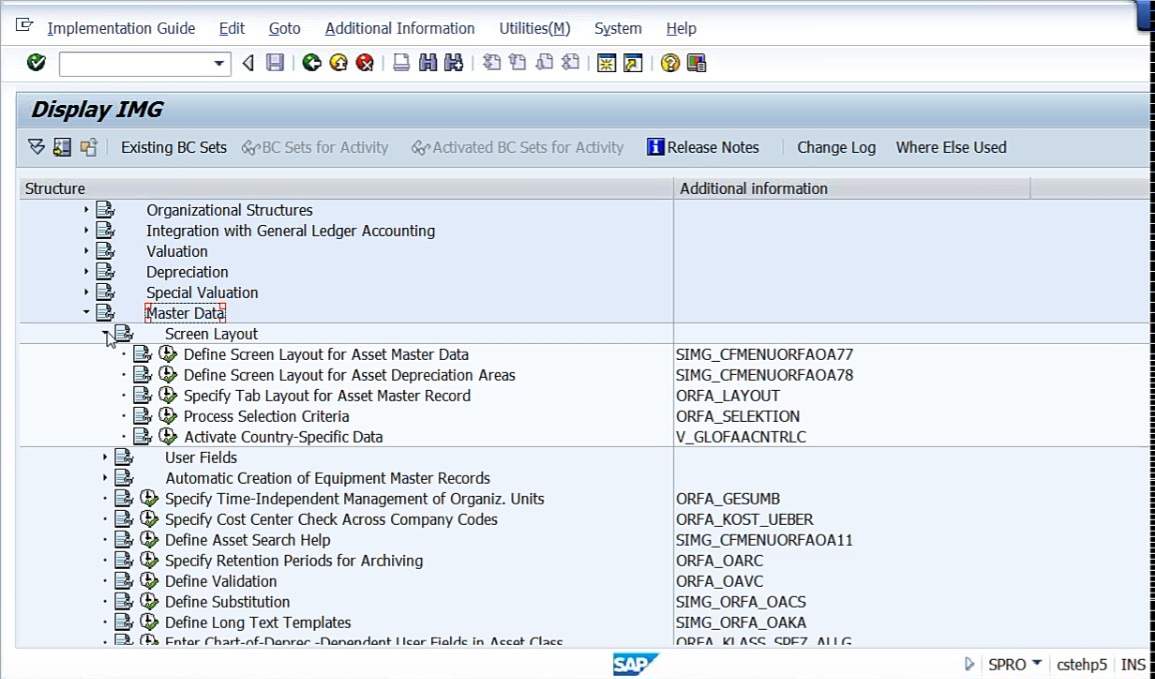Expand the User Fields node
Viewport: 1155px width, 679px height.
[x=105, y=457]
